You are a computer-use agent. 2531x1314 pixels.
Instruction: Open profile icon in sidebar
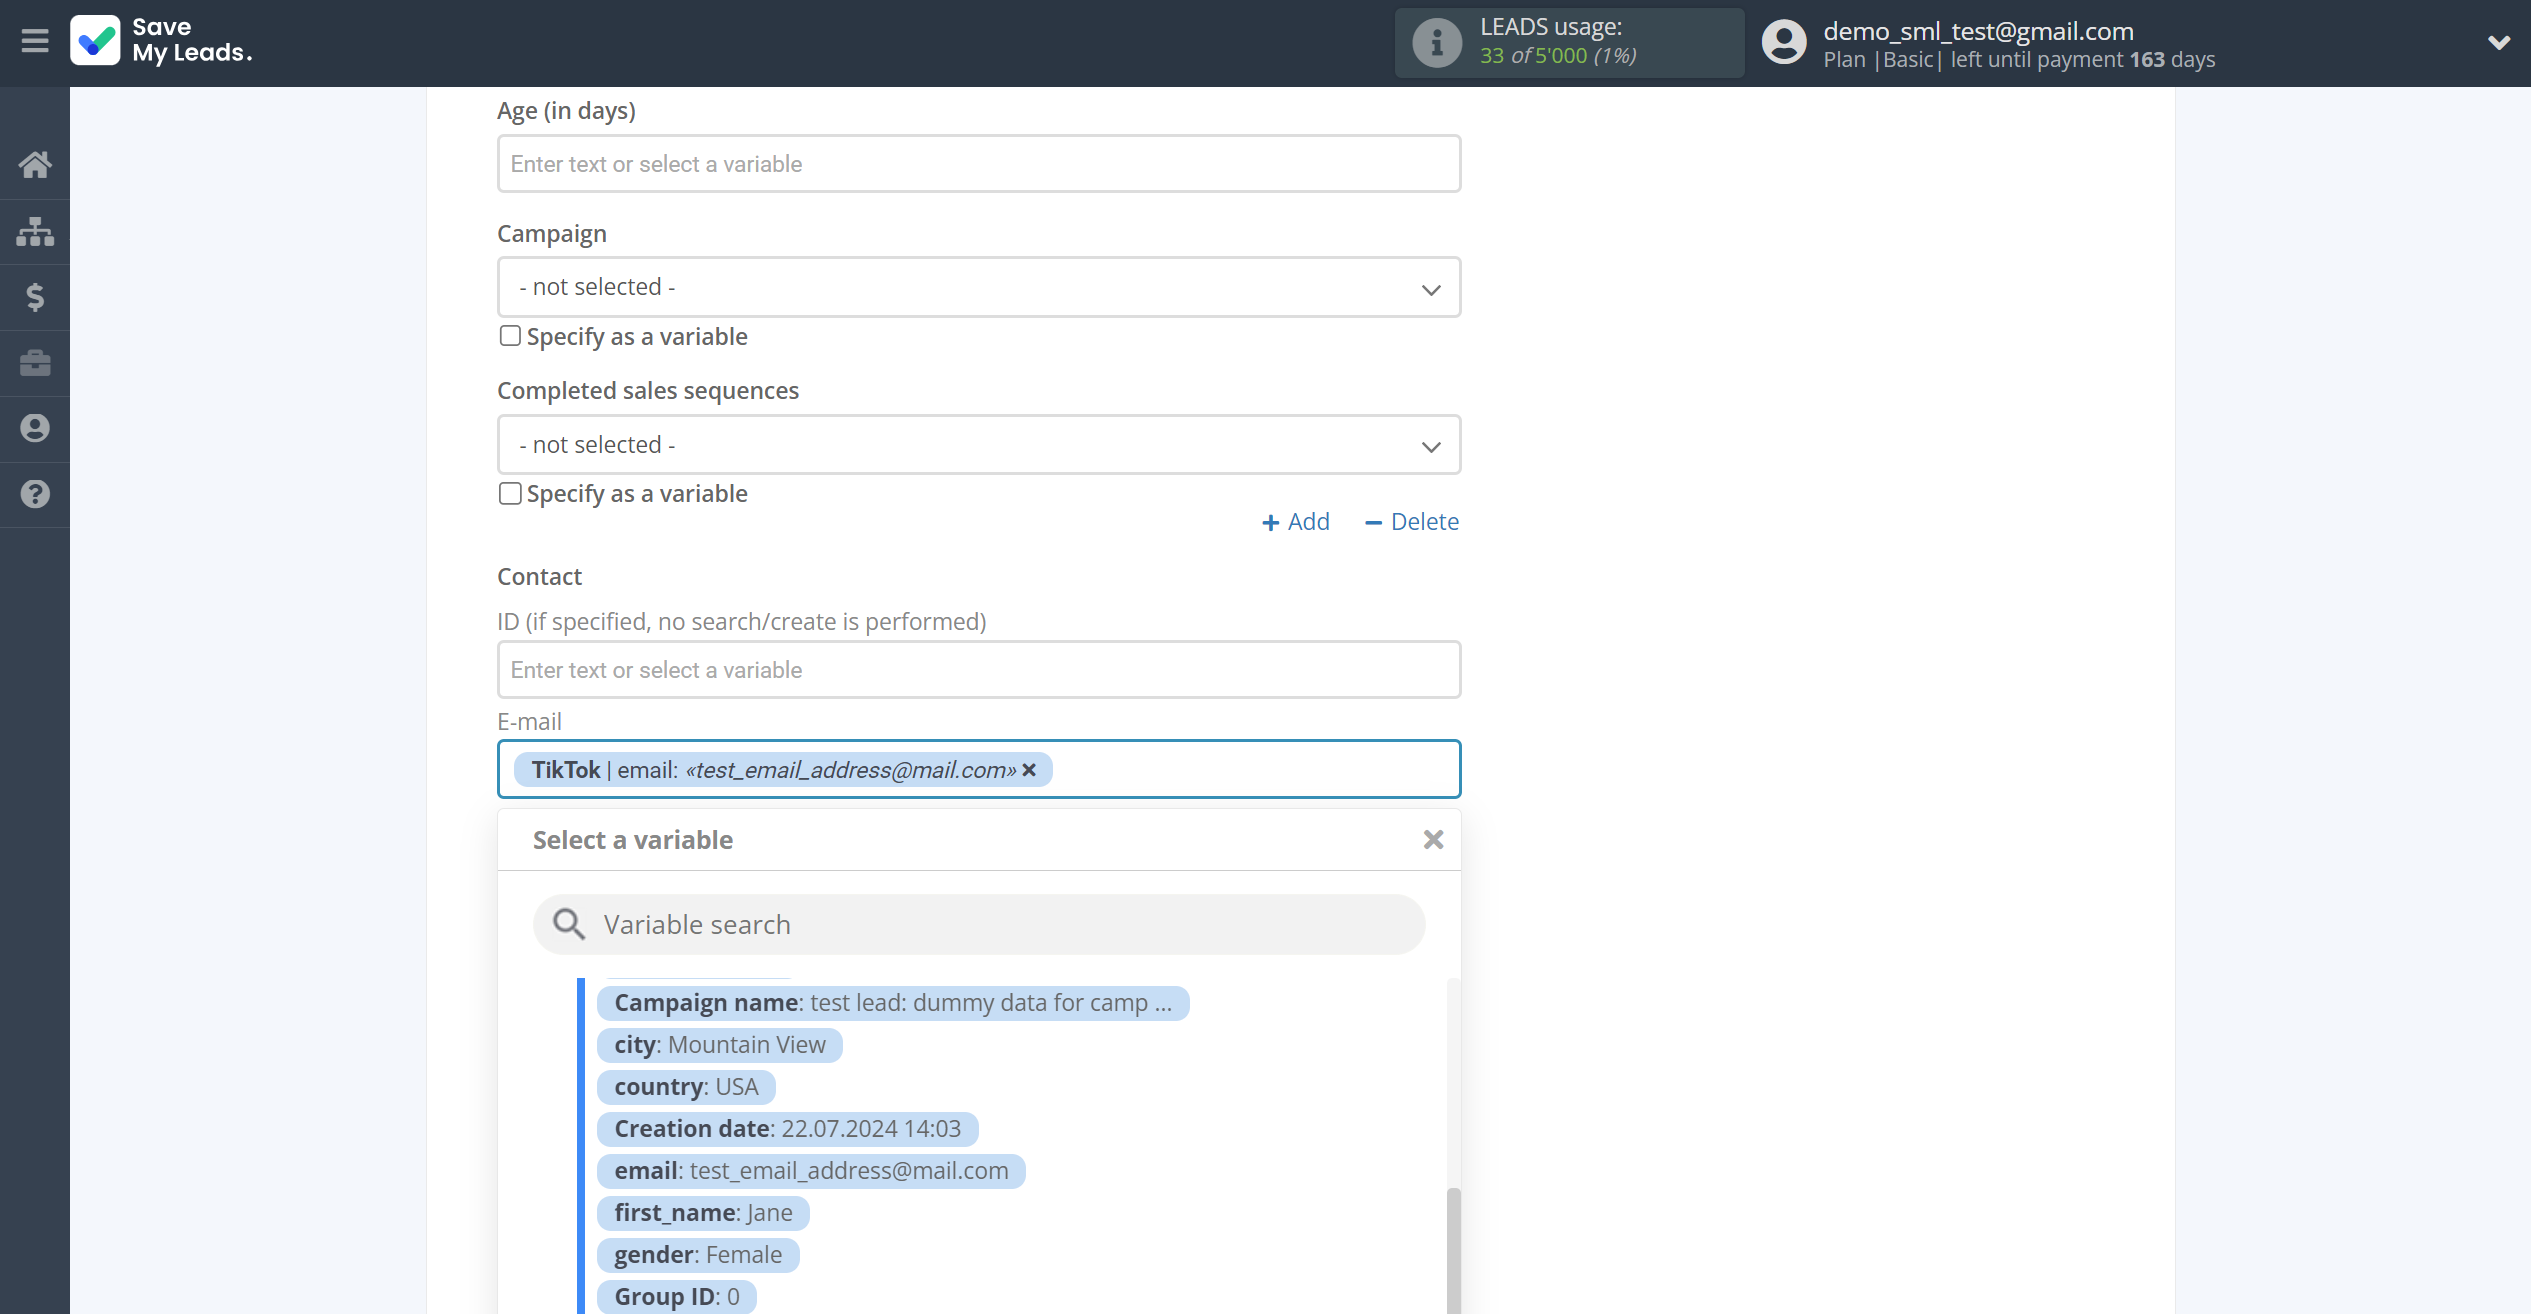point(35,428)
